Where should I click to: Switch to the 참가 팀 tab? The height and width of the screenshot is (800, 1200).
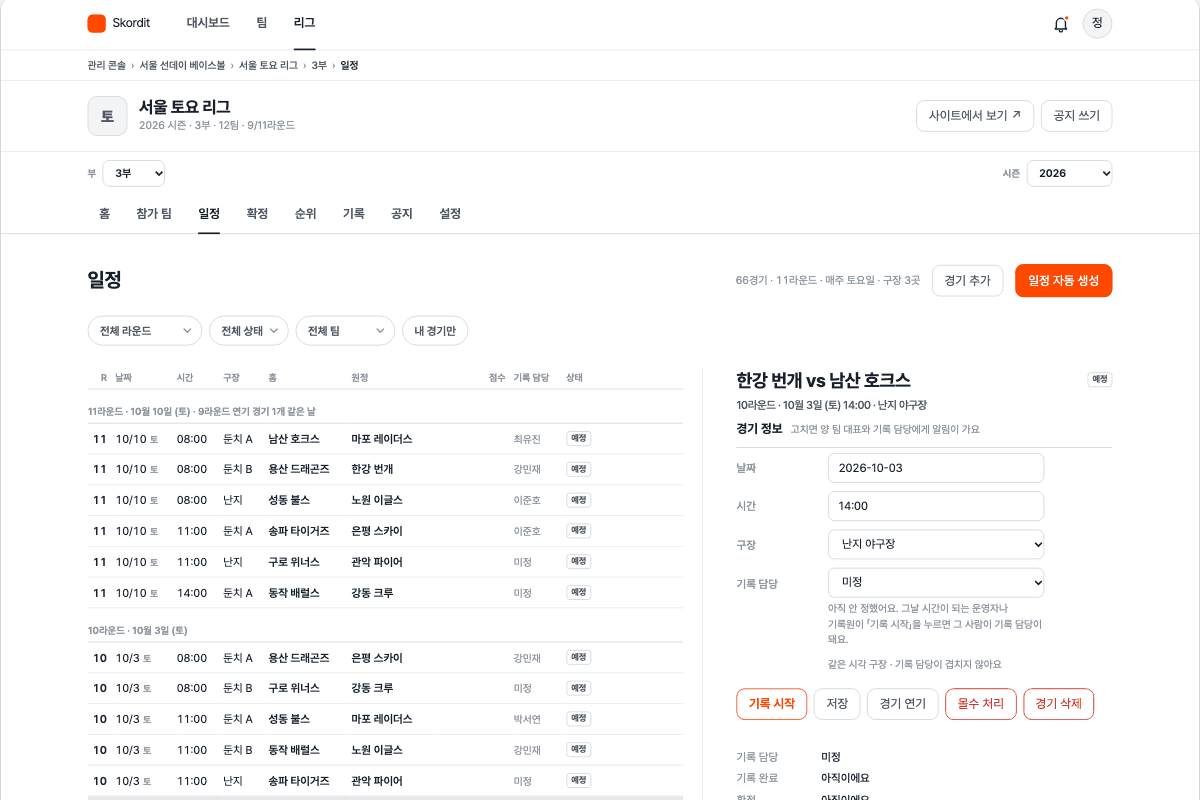(x=154, y=214)
